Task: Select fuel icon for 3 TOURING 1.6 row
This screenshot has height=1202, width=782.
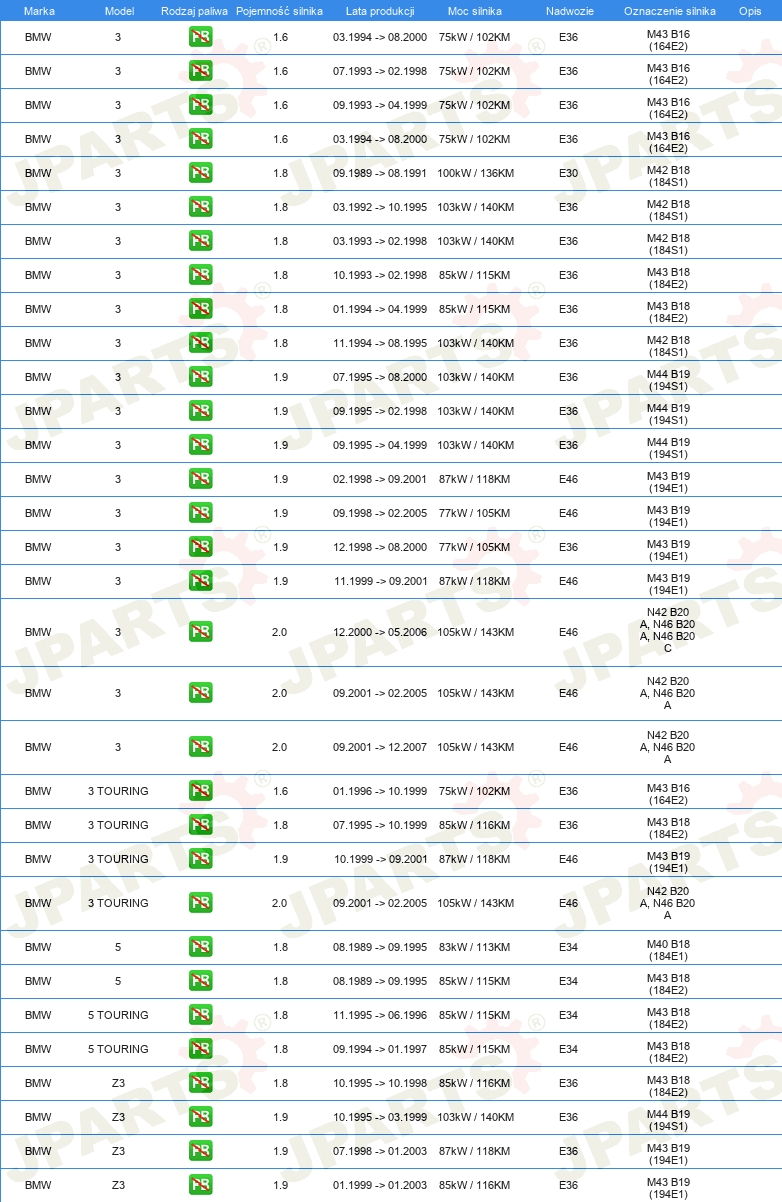Action: coord(200,792)
